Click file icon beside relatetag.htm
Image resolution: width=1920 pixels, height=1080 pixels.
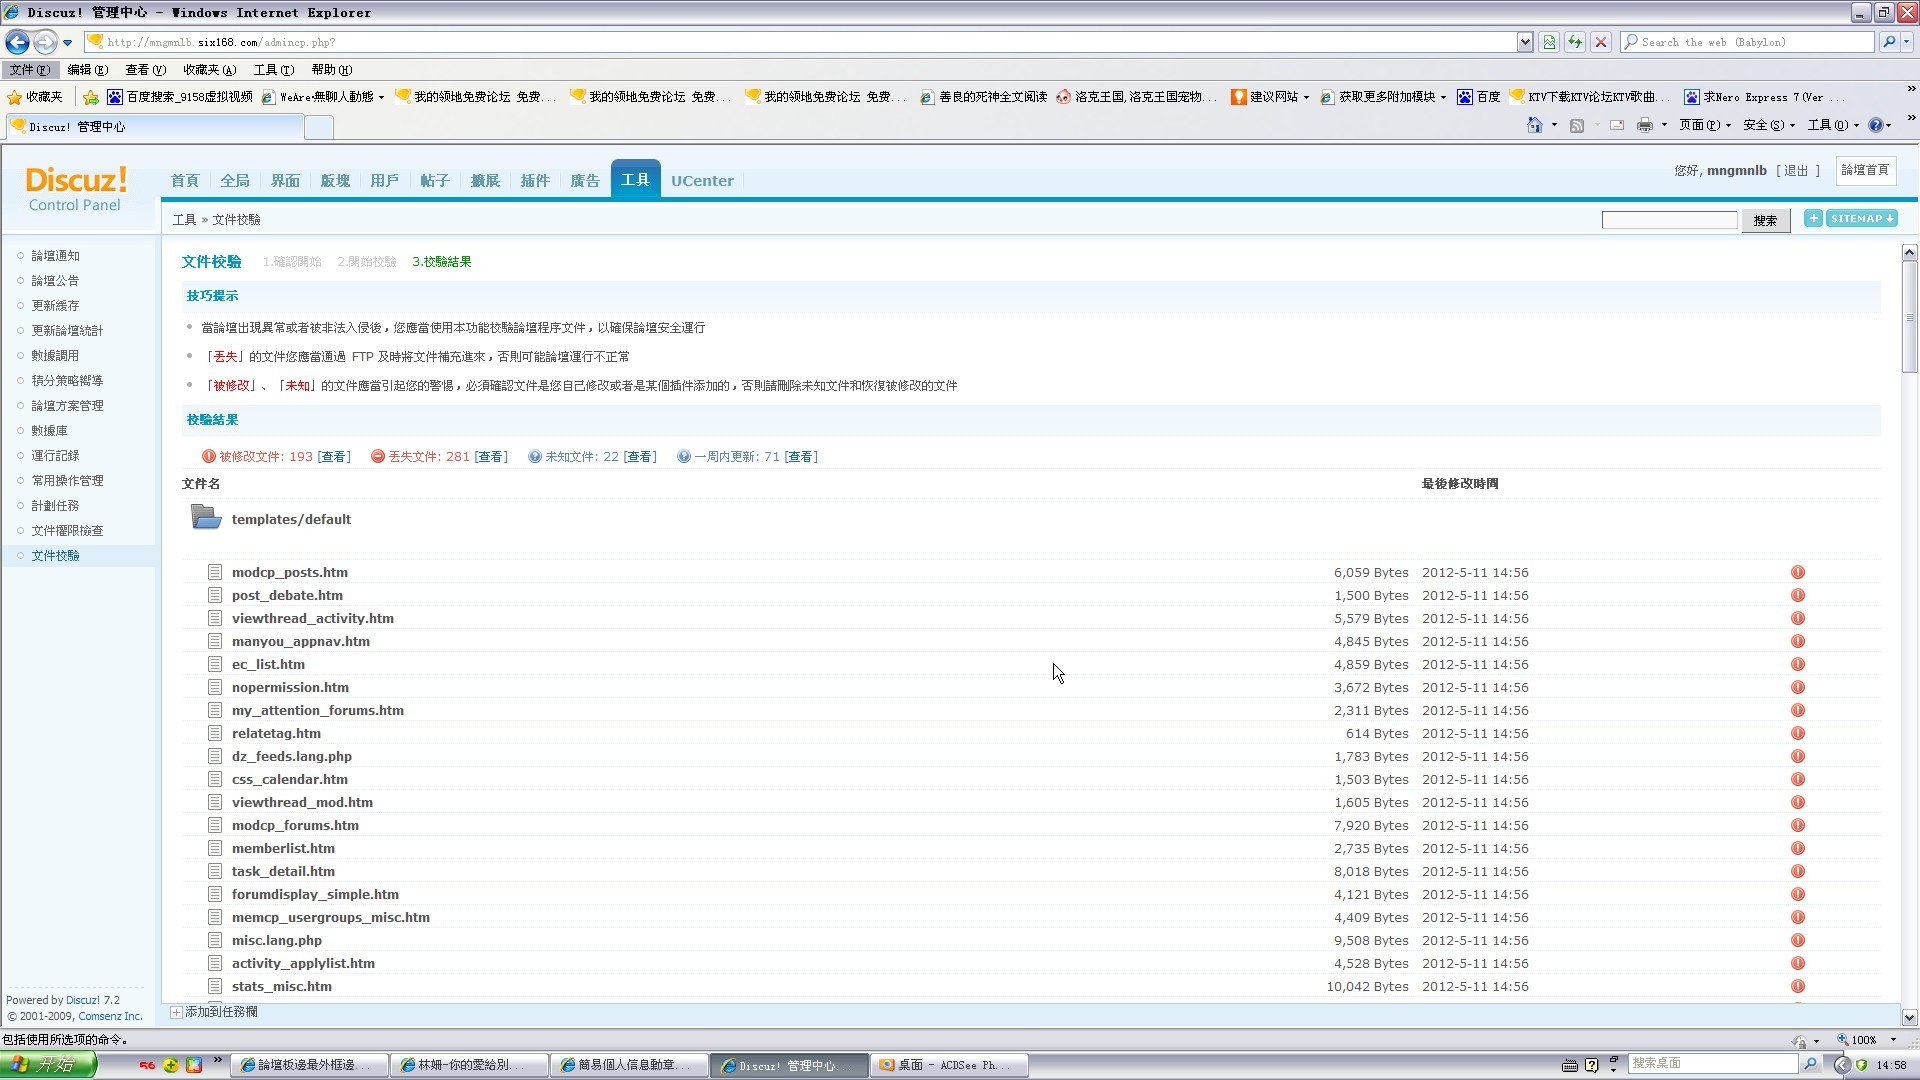(x=214, y=733)
